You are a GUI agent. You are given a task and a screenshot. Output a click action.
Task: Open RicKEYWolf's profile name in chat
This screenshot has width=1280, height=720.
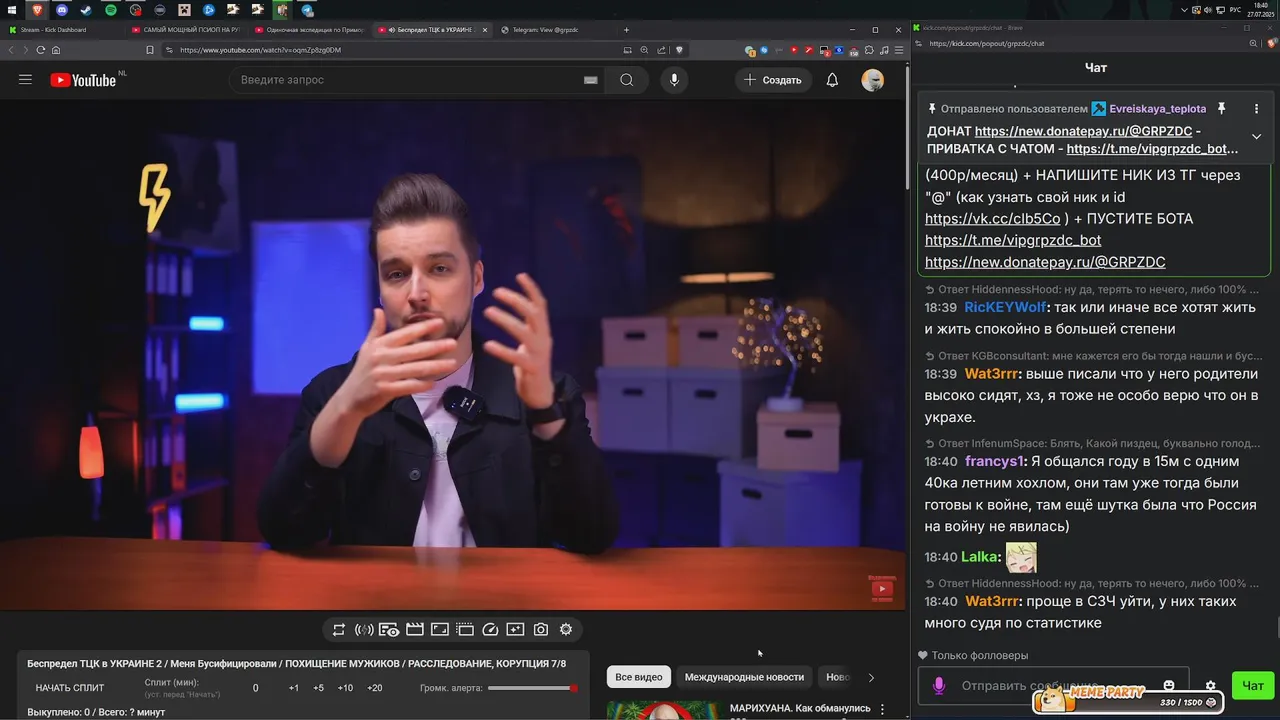(x=1005, y=307)
